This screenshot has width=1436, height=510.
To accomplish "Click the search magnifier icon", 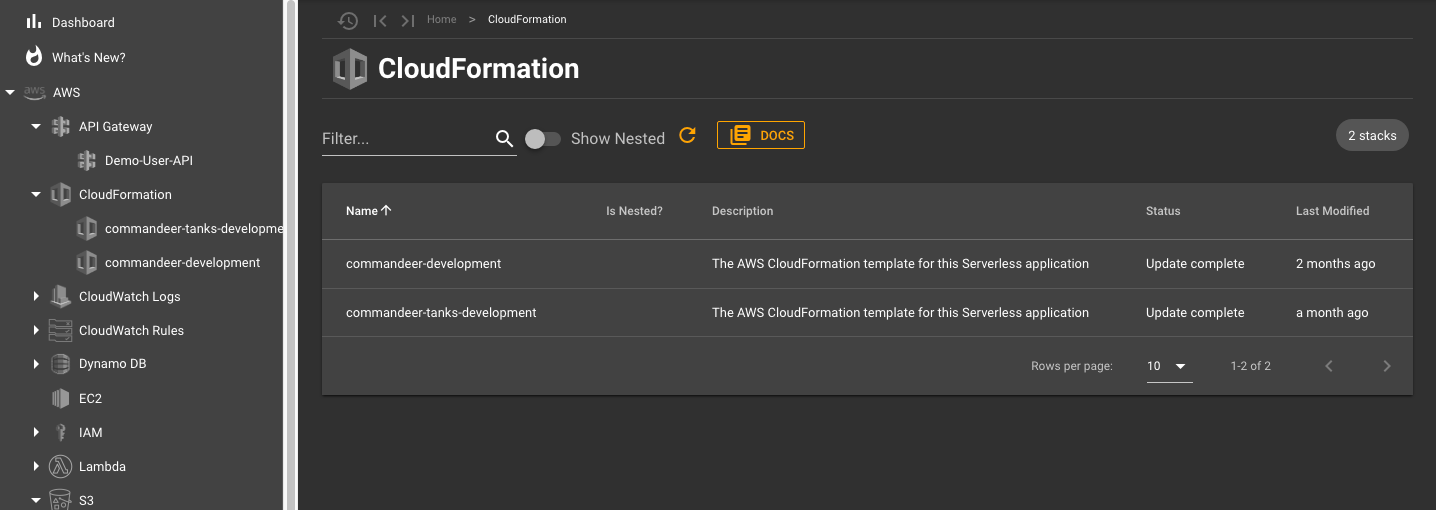I will click(x=504, y=139).
